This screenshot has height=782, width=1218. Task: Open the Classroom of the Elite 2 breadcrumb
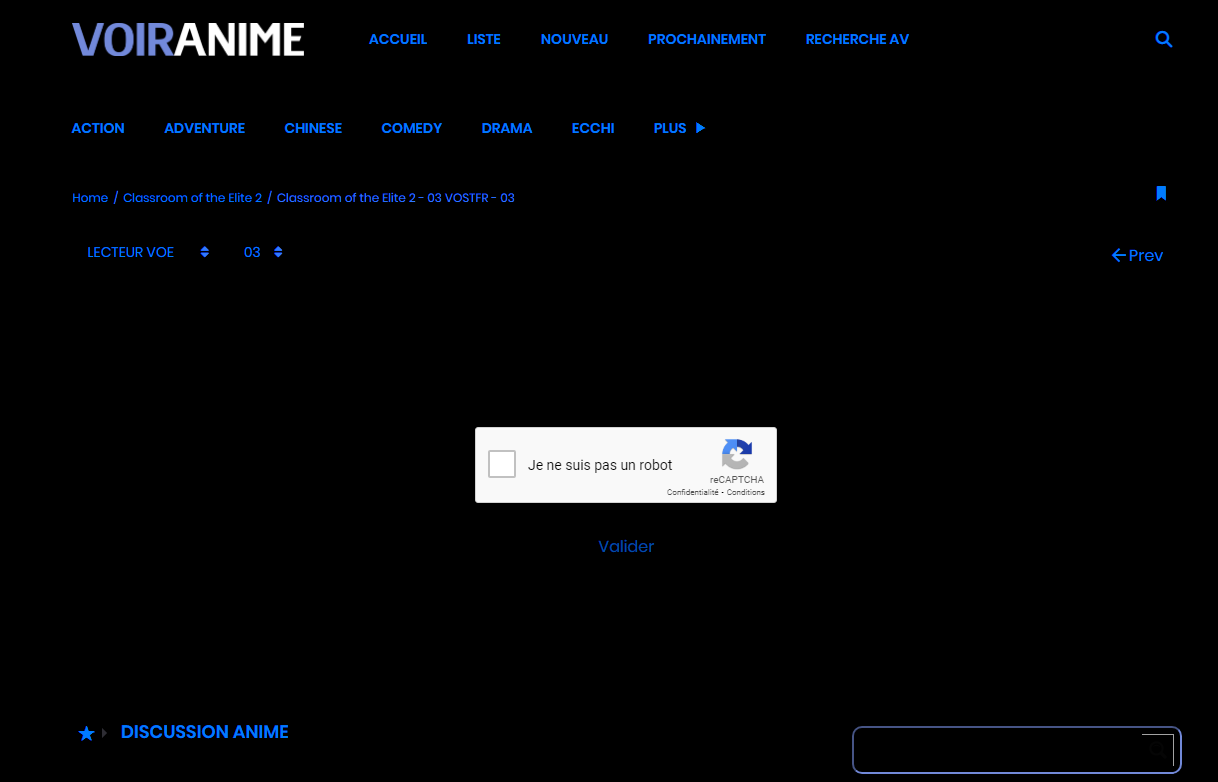(192, 198)
